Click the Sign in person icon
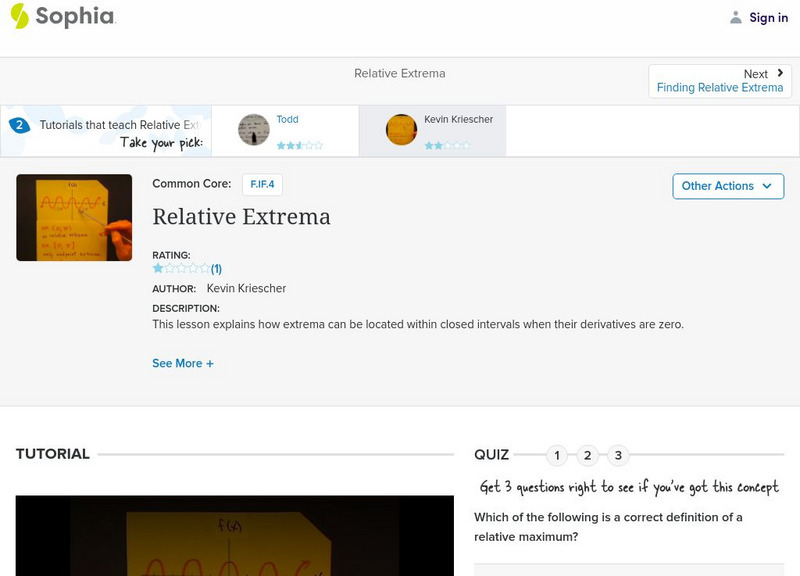This screenshot has height=576, width=800. tap(738, 17)
